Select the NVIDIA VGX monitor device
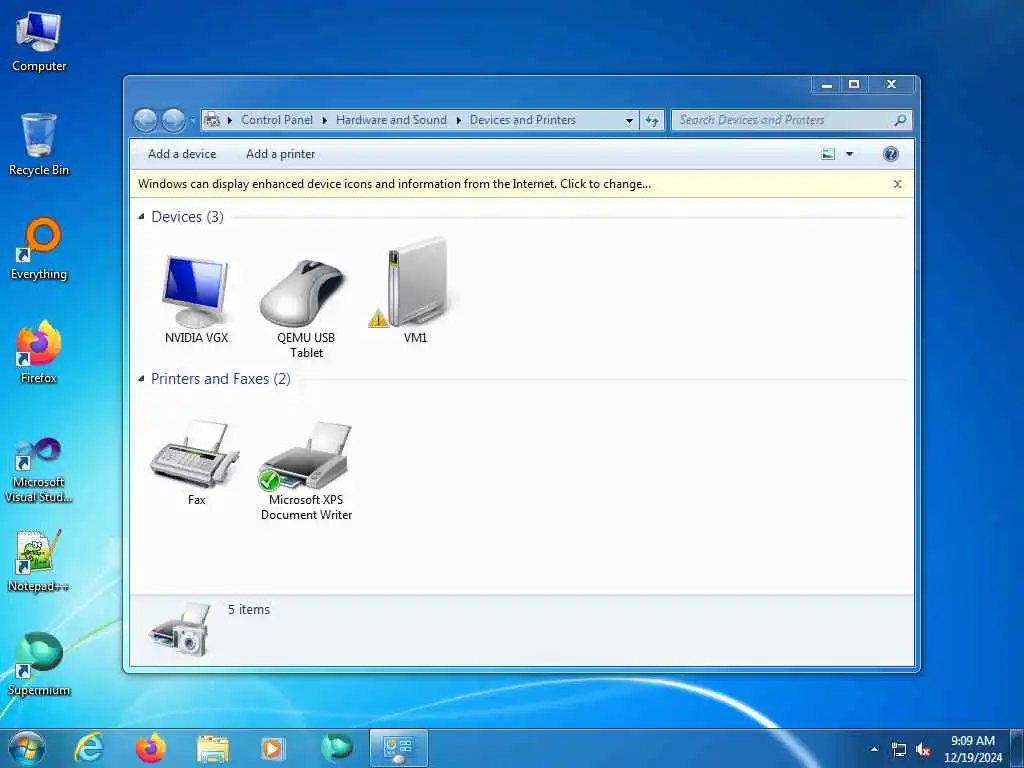Image resolution: width=1024 pixels, height=768 pixels. click(196, 300)
